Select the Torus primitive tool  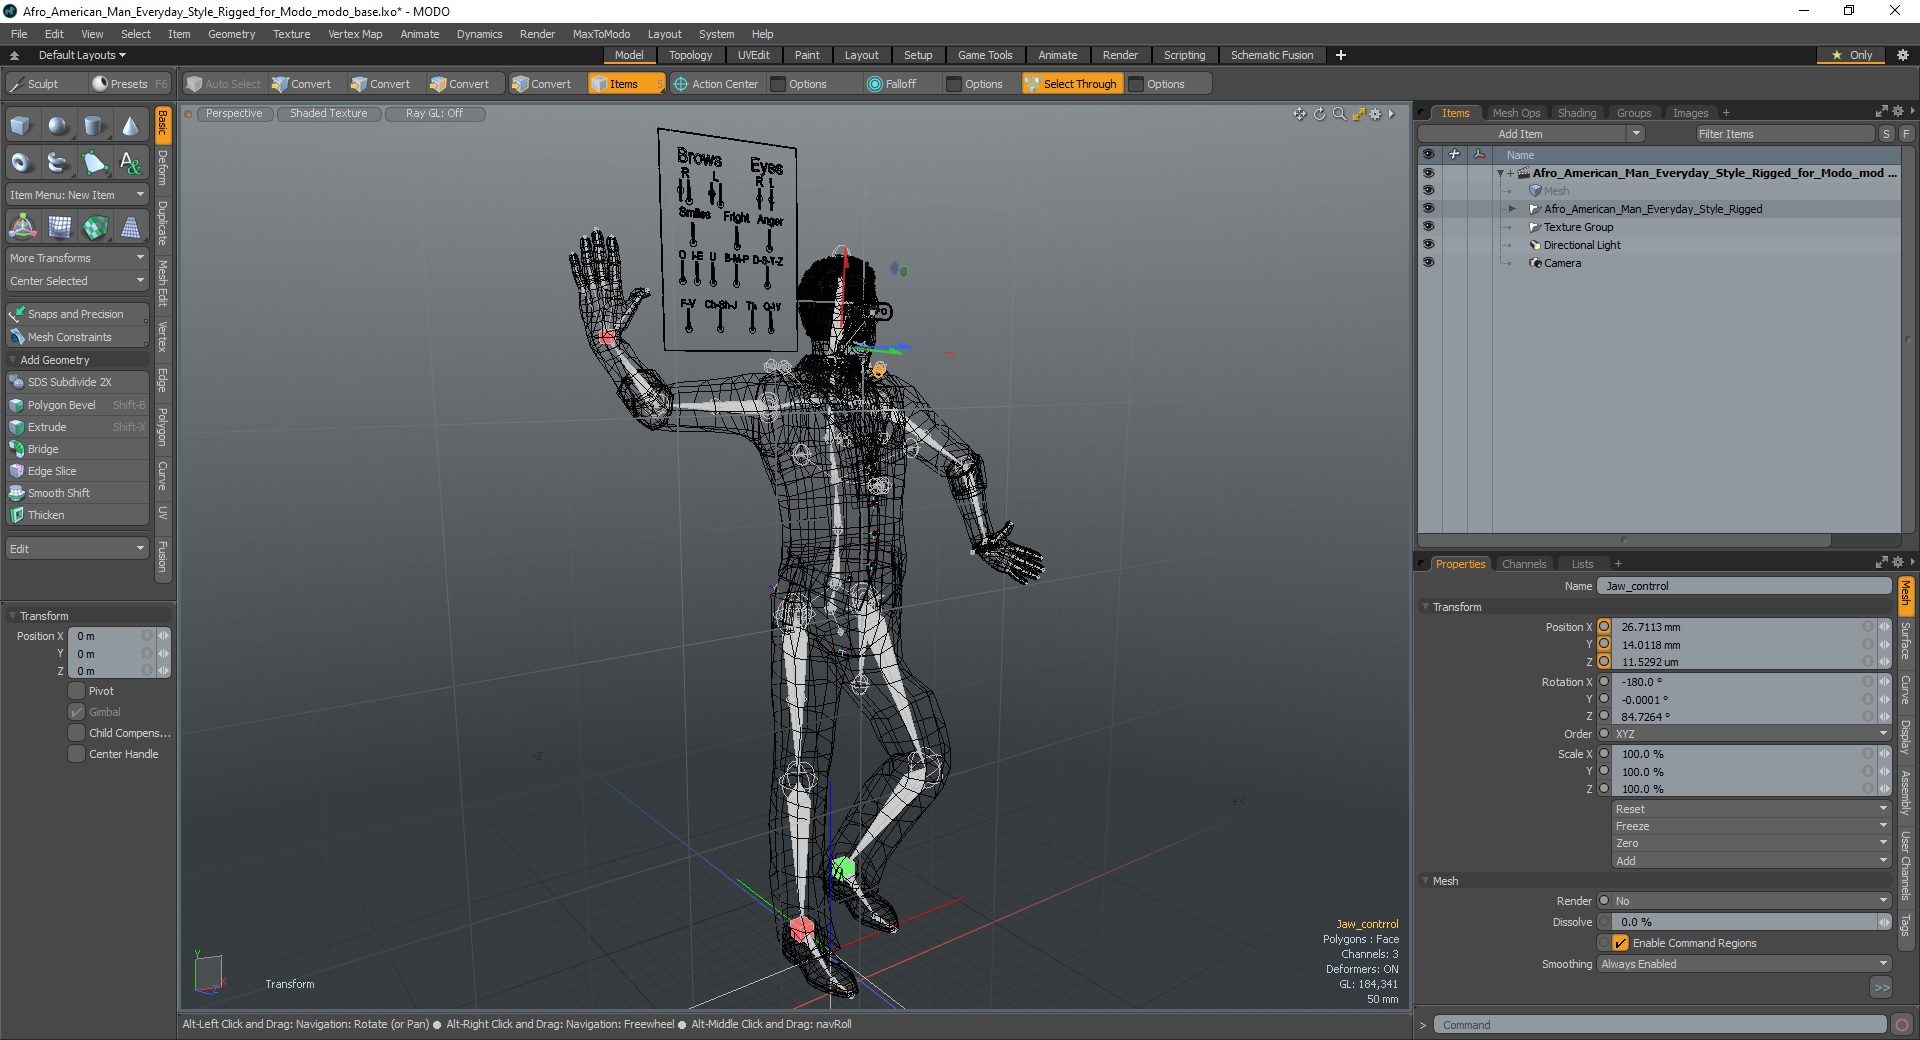coord(21,162)
